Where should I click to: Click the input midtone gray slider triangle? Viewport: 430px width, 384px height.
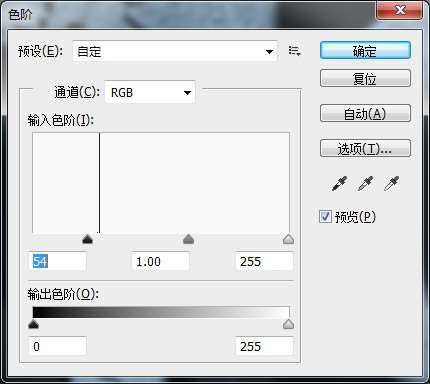189,239
